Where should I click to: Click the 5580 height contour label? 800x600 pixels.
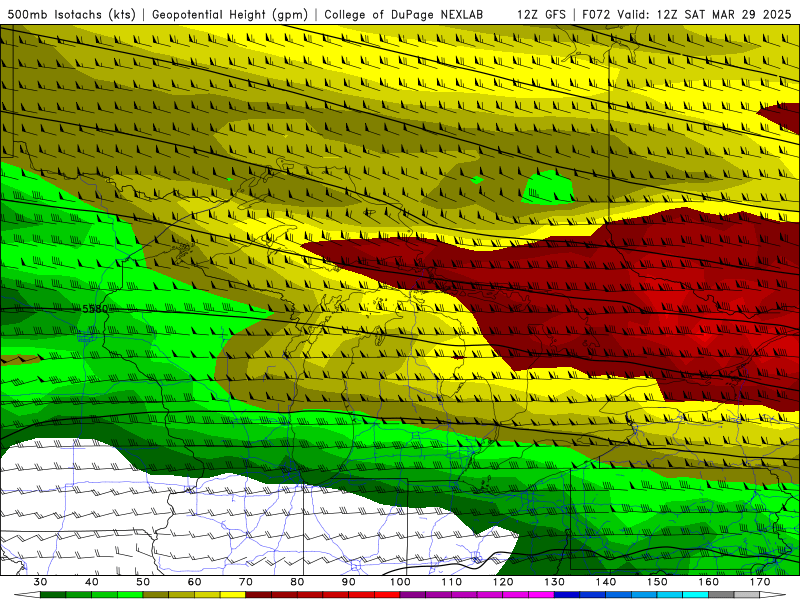point(95,309)
